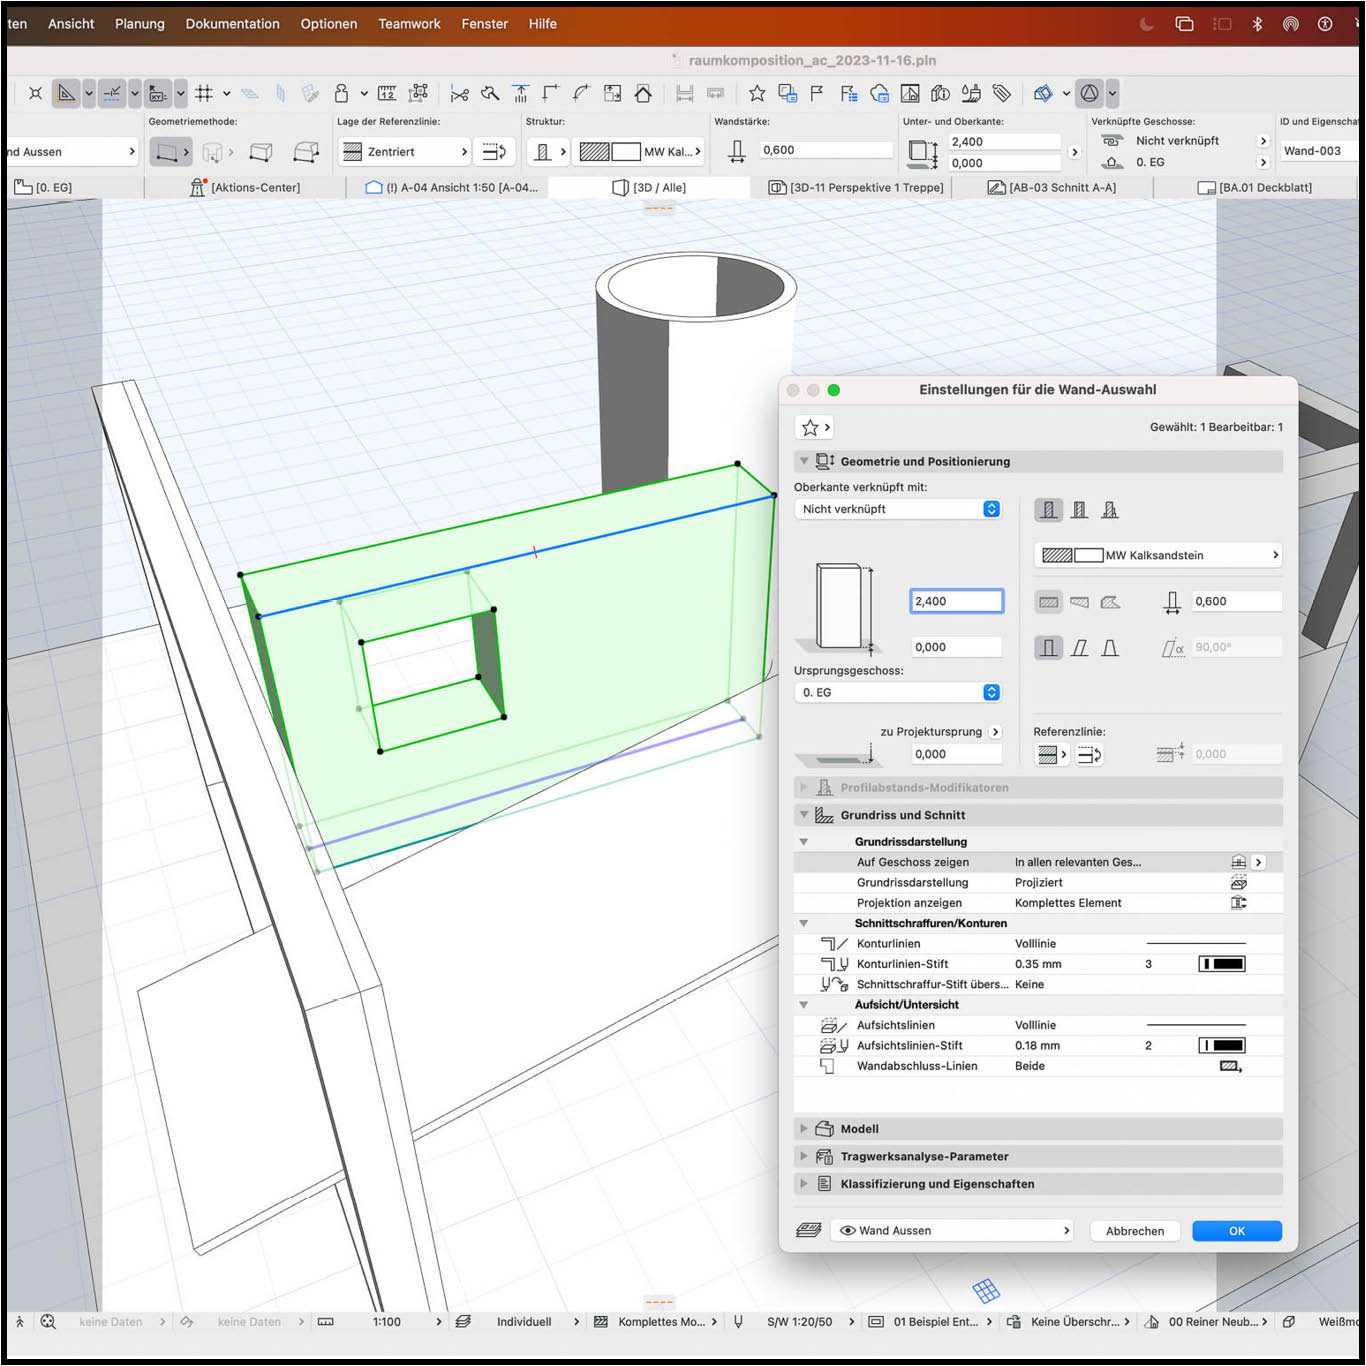Switch to [AB-03 Schnitt A-A] tab
Image resolution: width=1366 pixels, height=1366 pixels.
pos(1051,188)
